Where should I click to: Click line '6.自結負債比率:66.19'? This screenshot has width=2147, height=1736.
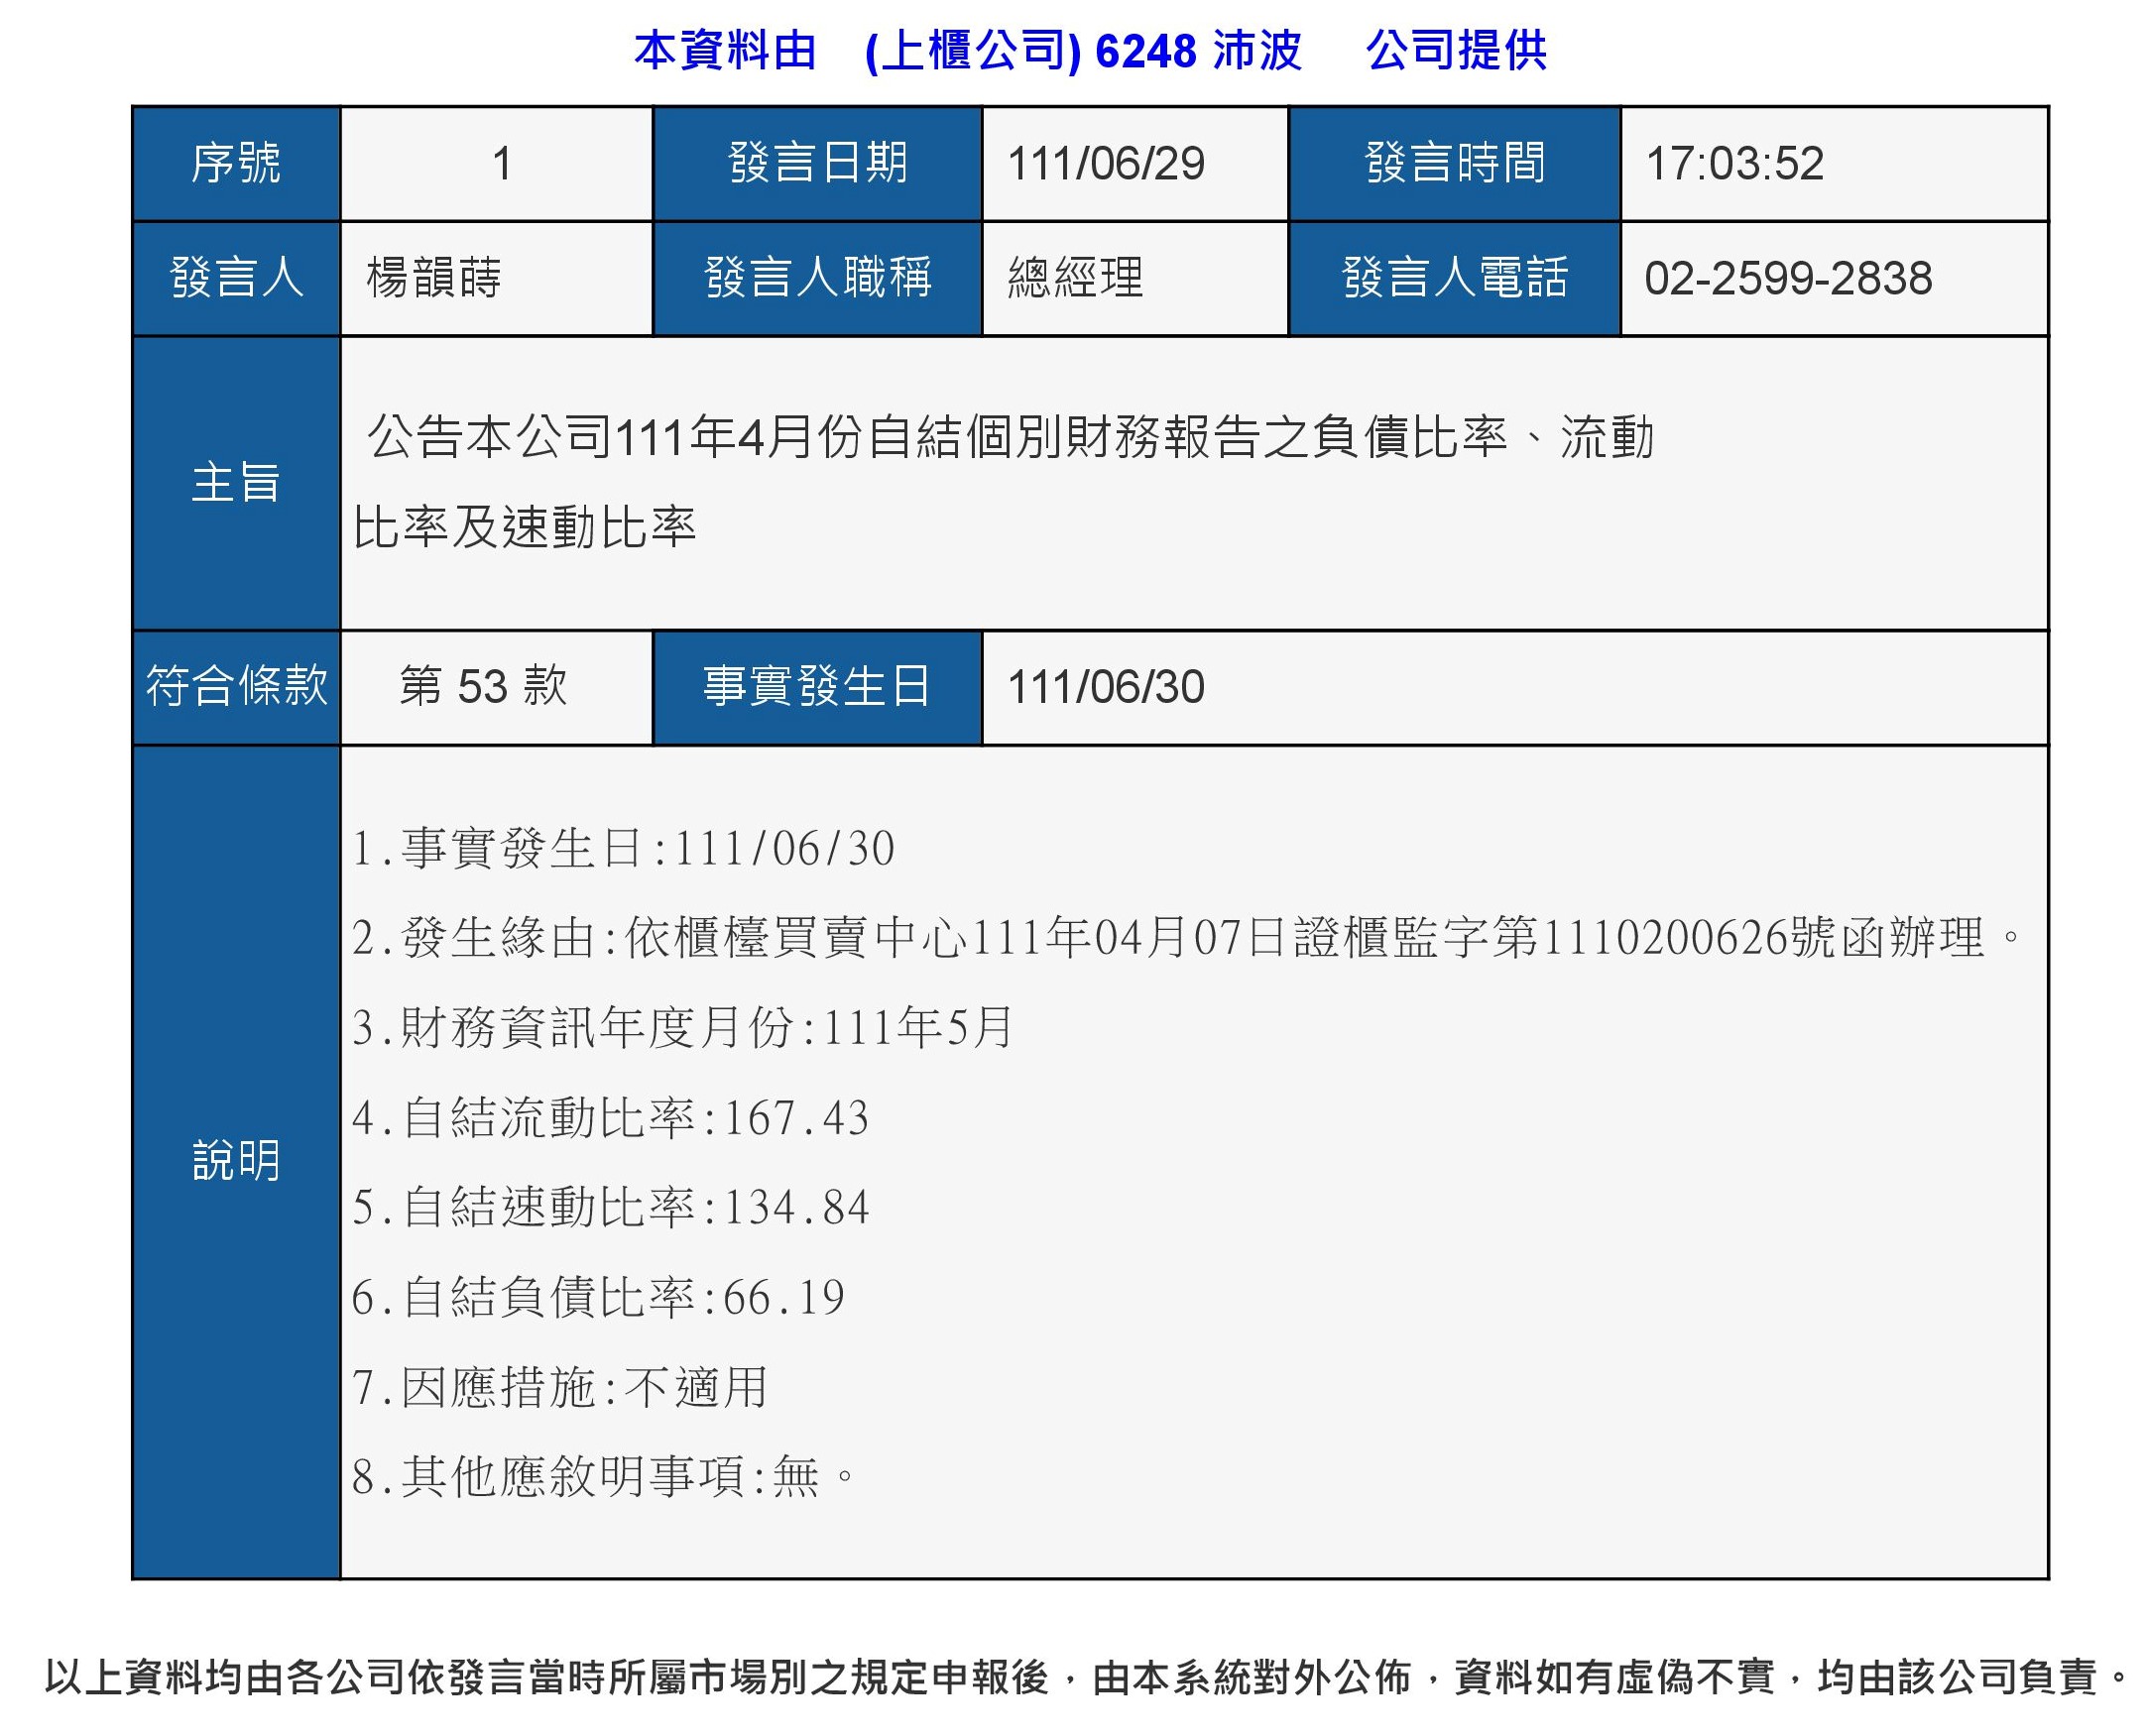[598, 1296]
